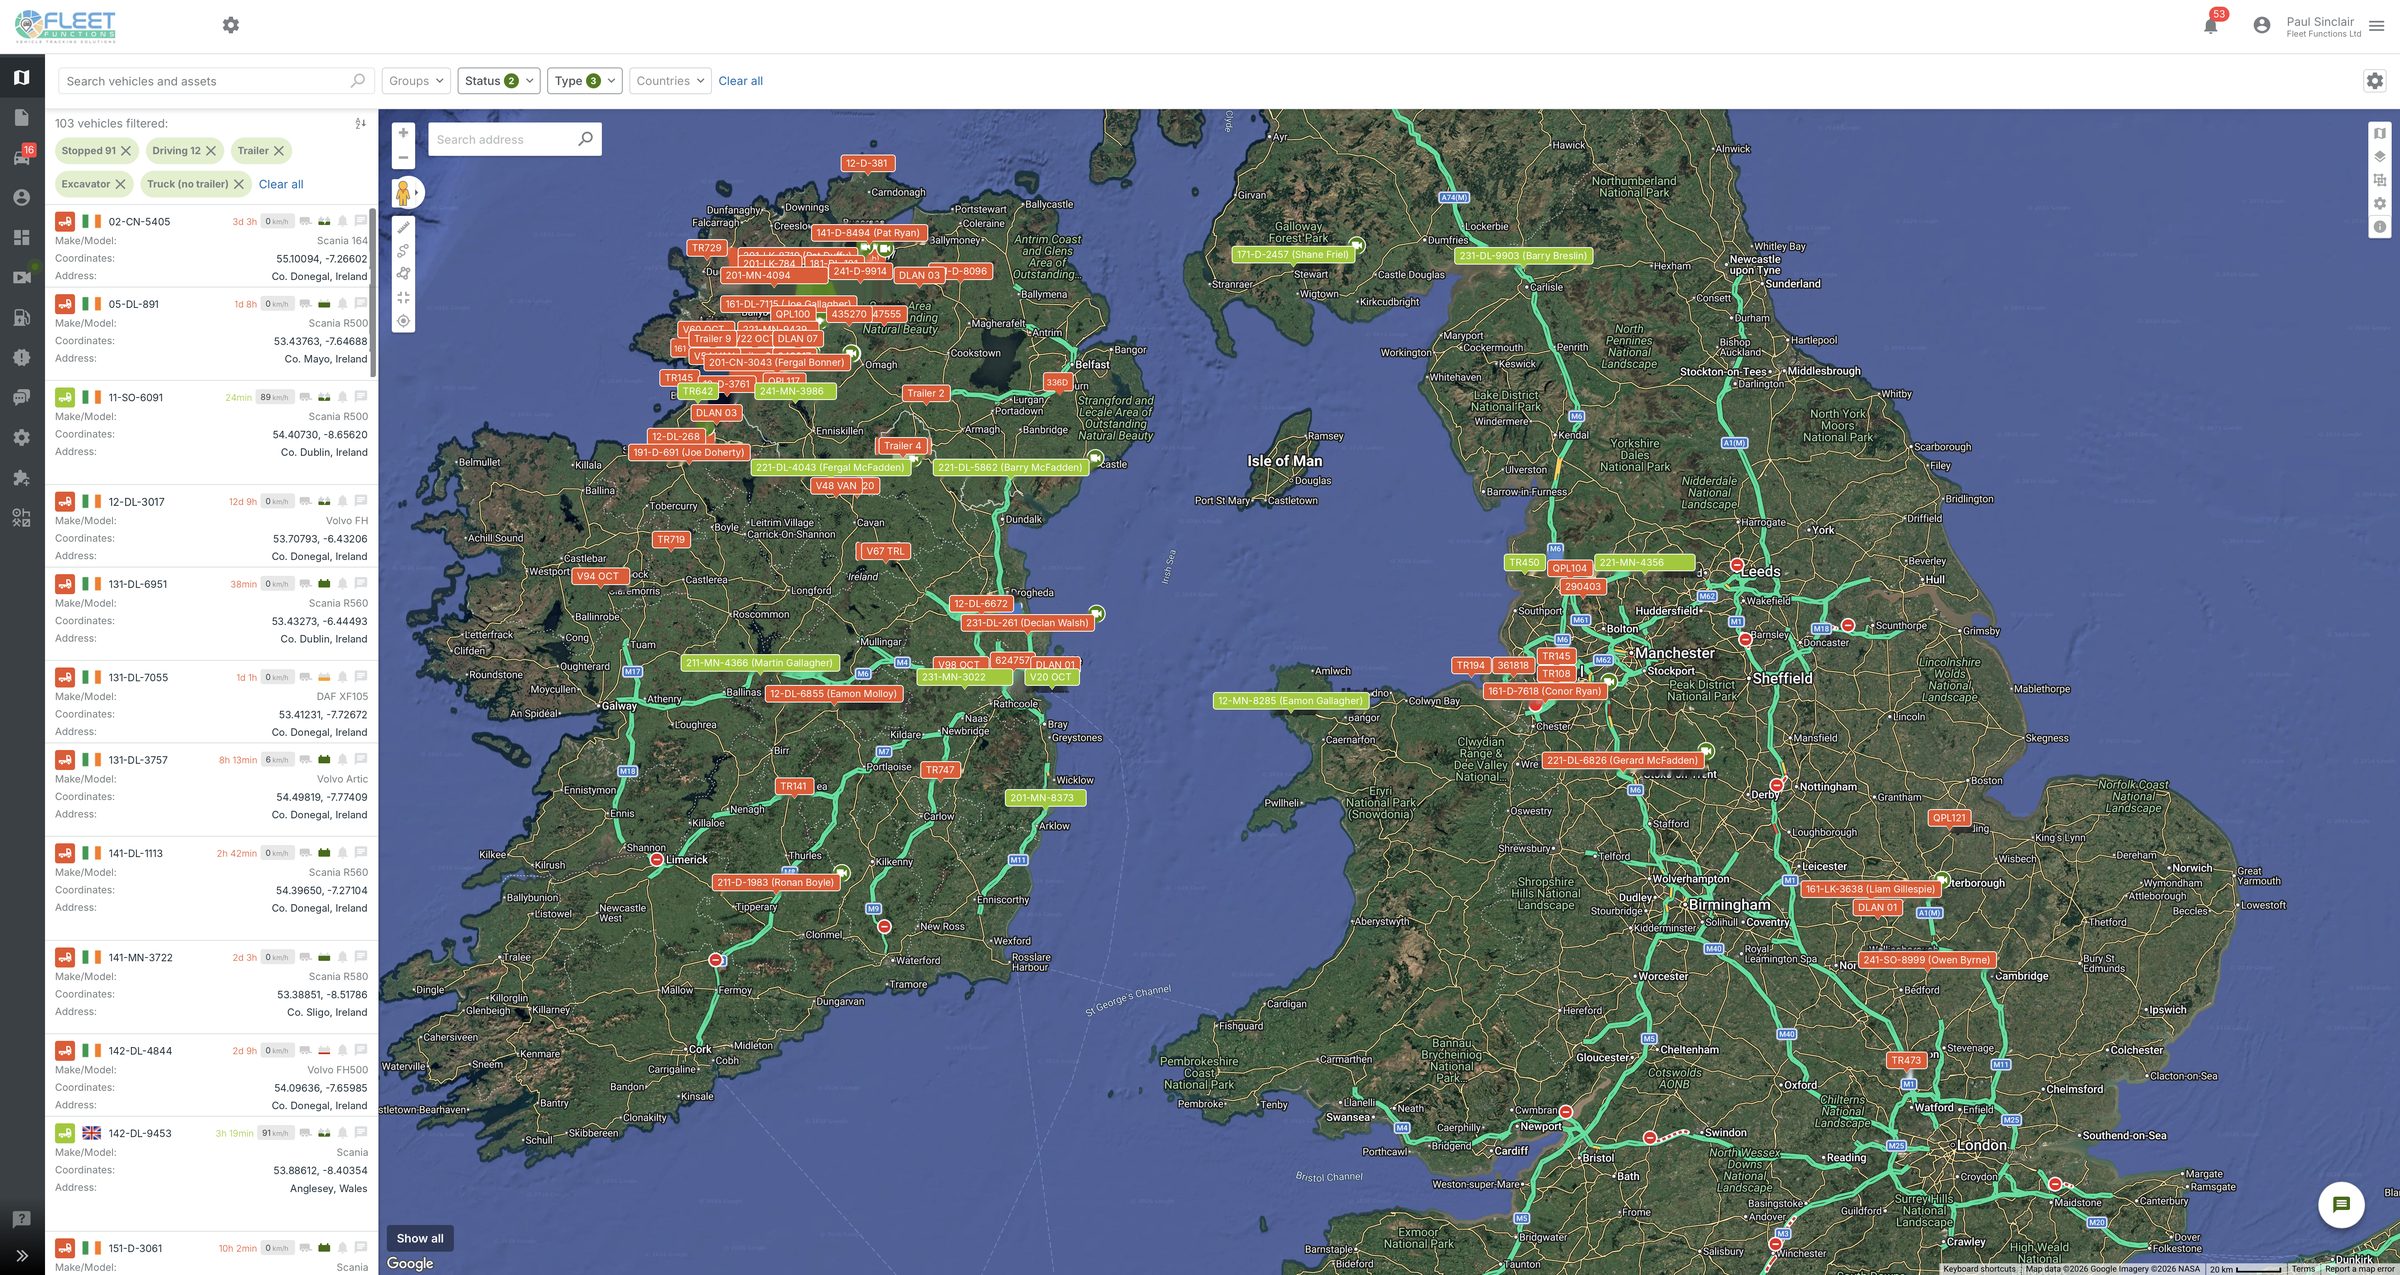
Task: Click the locate my position tool
Action: (x=403, y=321)
